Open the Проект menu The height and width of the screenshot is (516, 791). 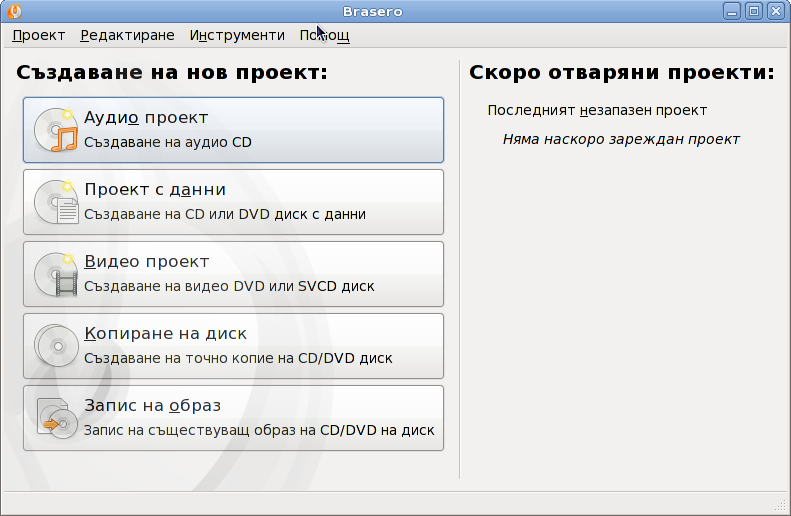pos(38,35)
